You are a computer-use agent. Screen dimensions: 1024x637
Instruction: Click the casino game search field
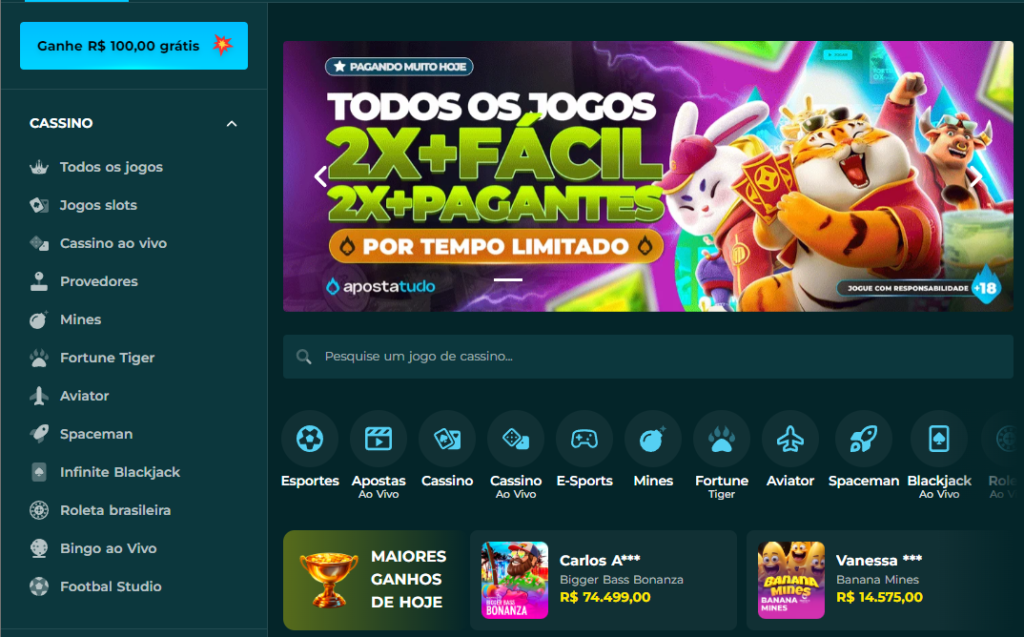pyautogui.click(x=648, y=357)
